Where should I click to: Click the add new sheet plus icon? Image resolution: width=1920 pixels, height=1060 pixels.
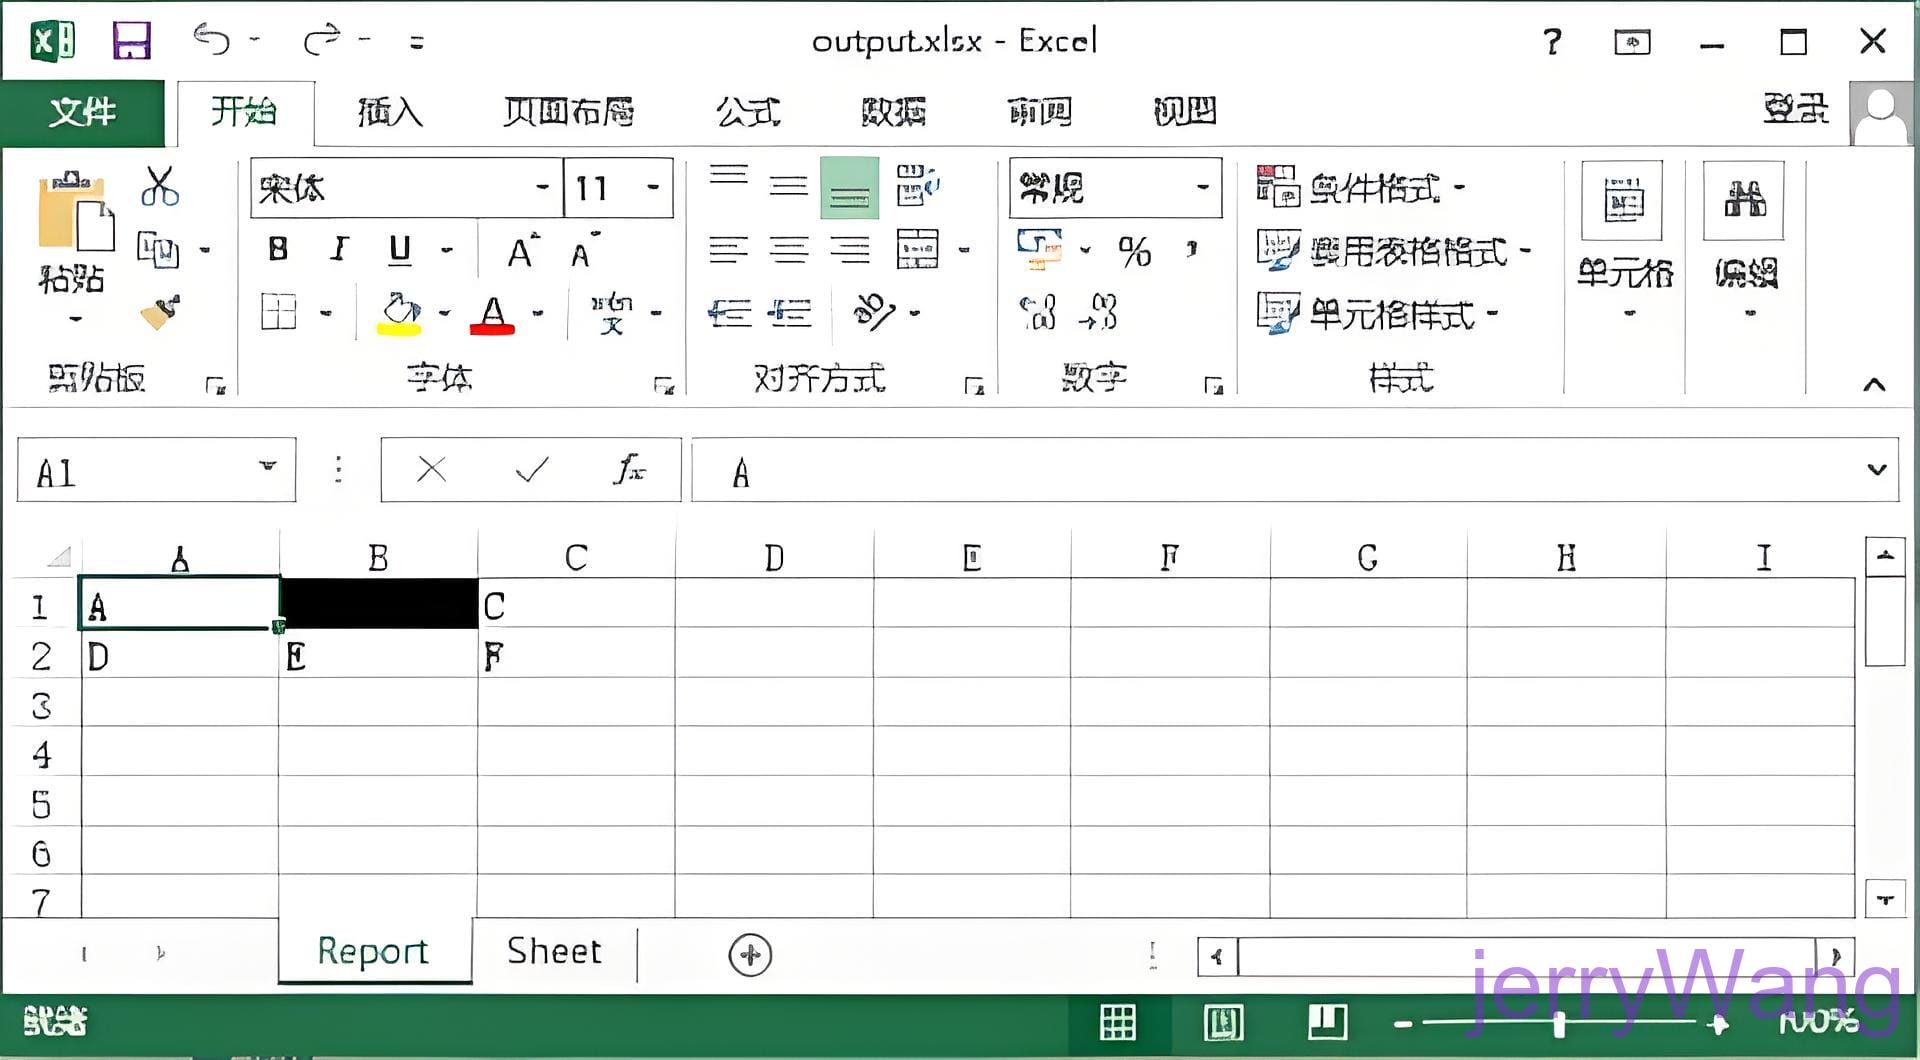(750, 954)
